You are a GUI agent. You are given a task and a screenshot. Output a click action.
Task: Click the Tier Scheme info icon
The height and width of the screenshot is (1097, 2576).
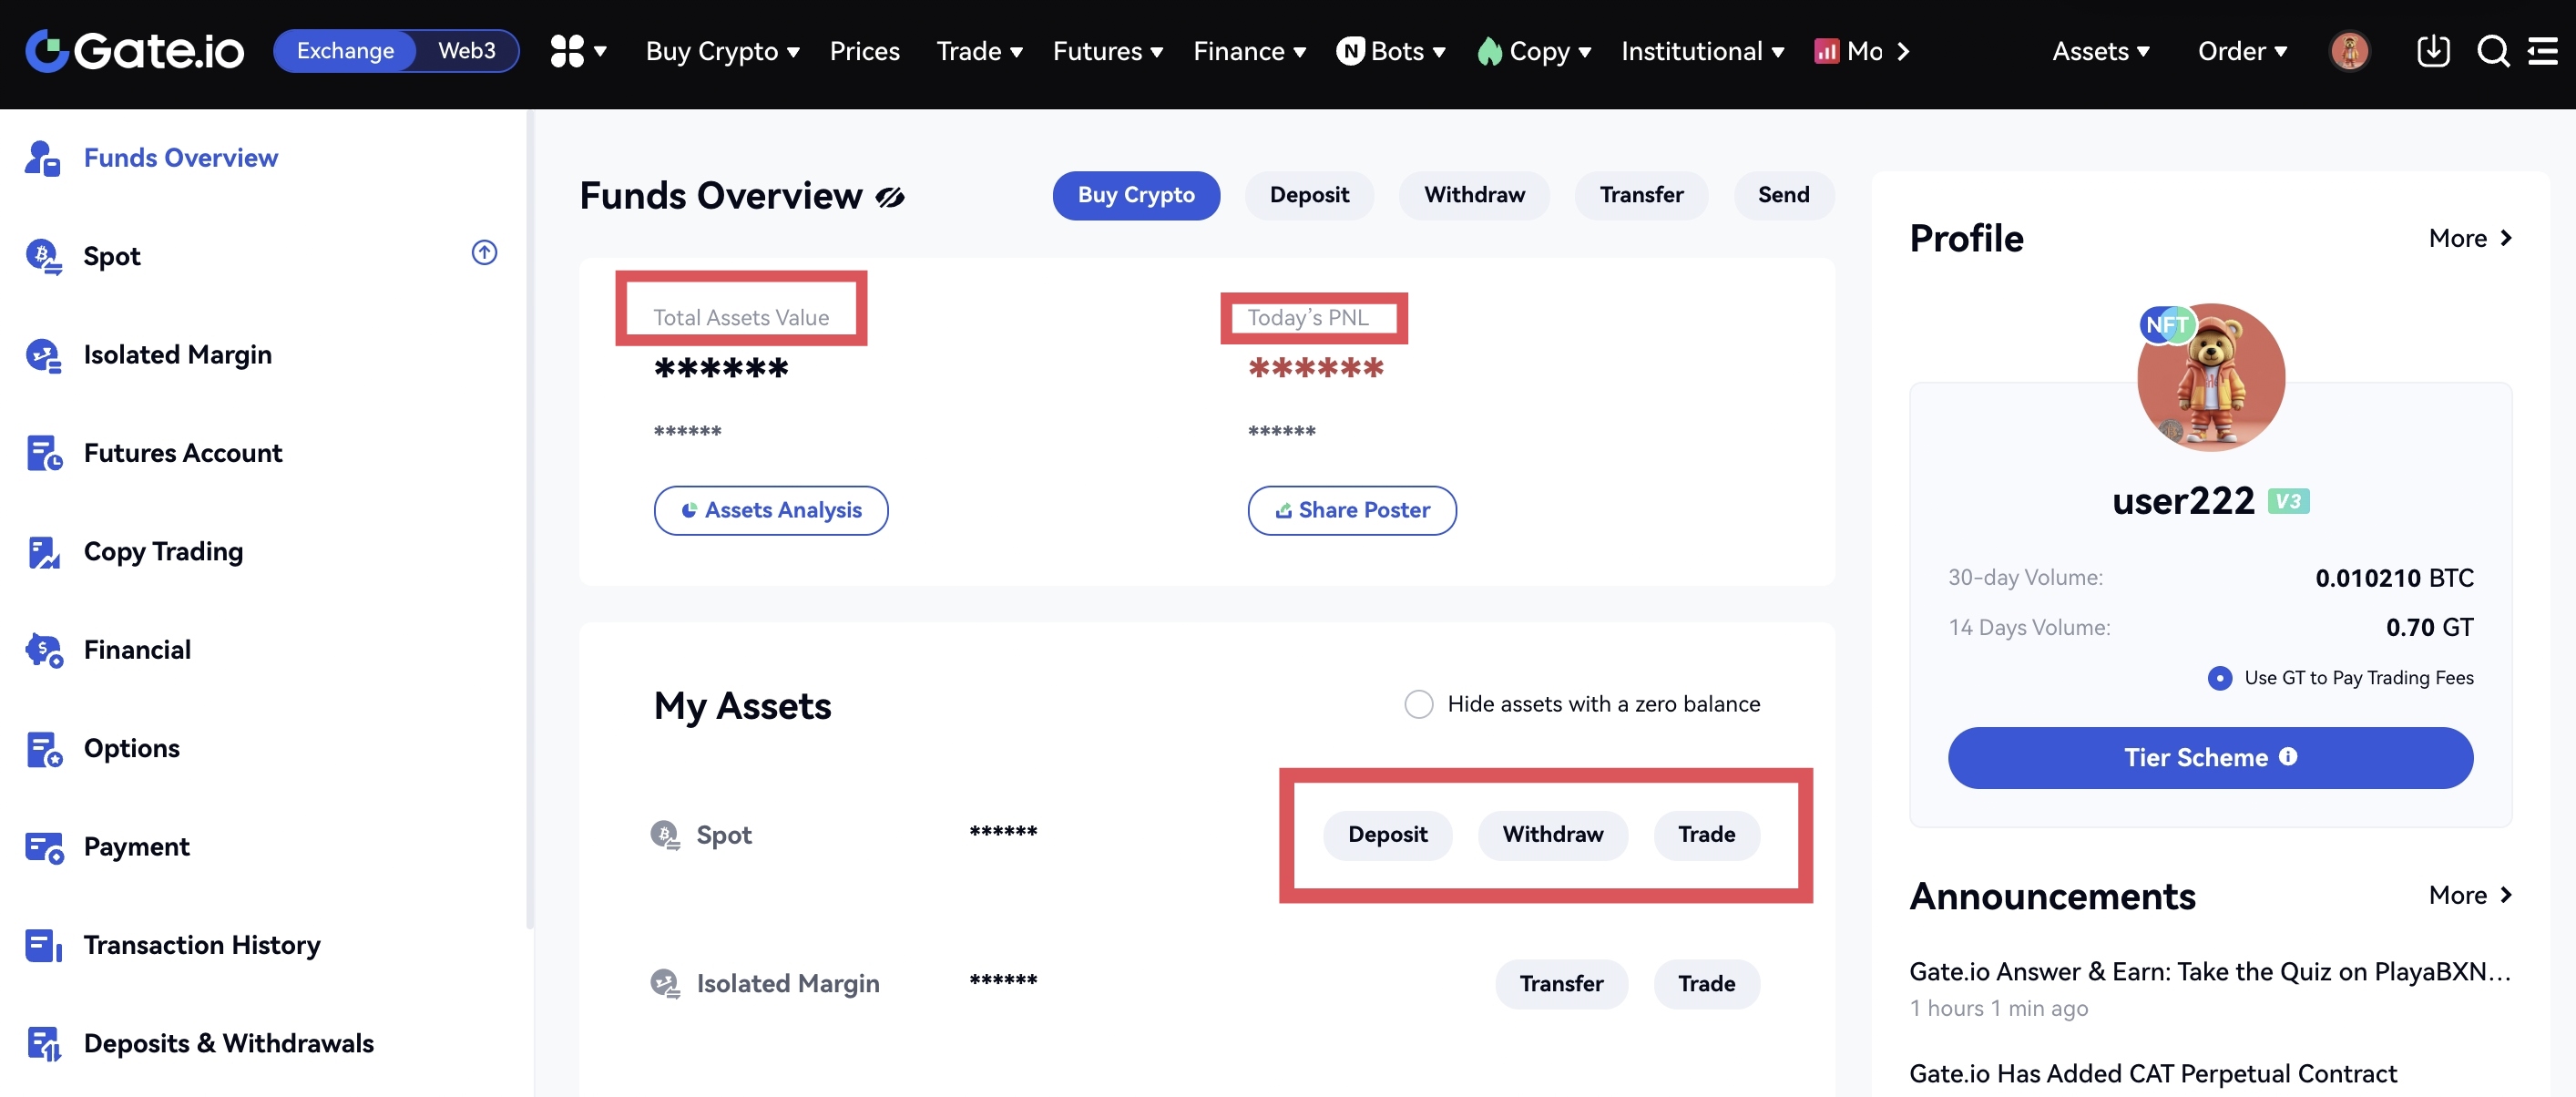click(2288, 757)
